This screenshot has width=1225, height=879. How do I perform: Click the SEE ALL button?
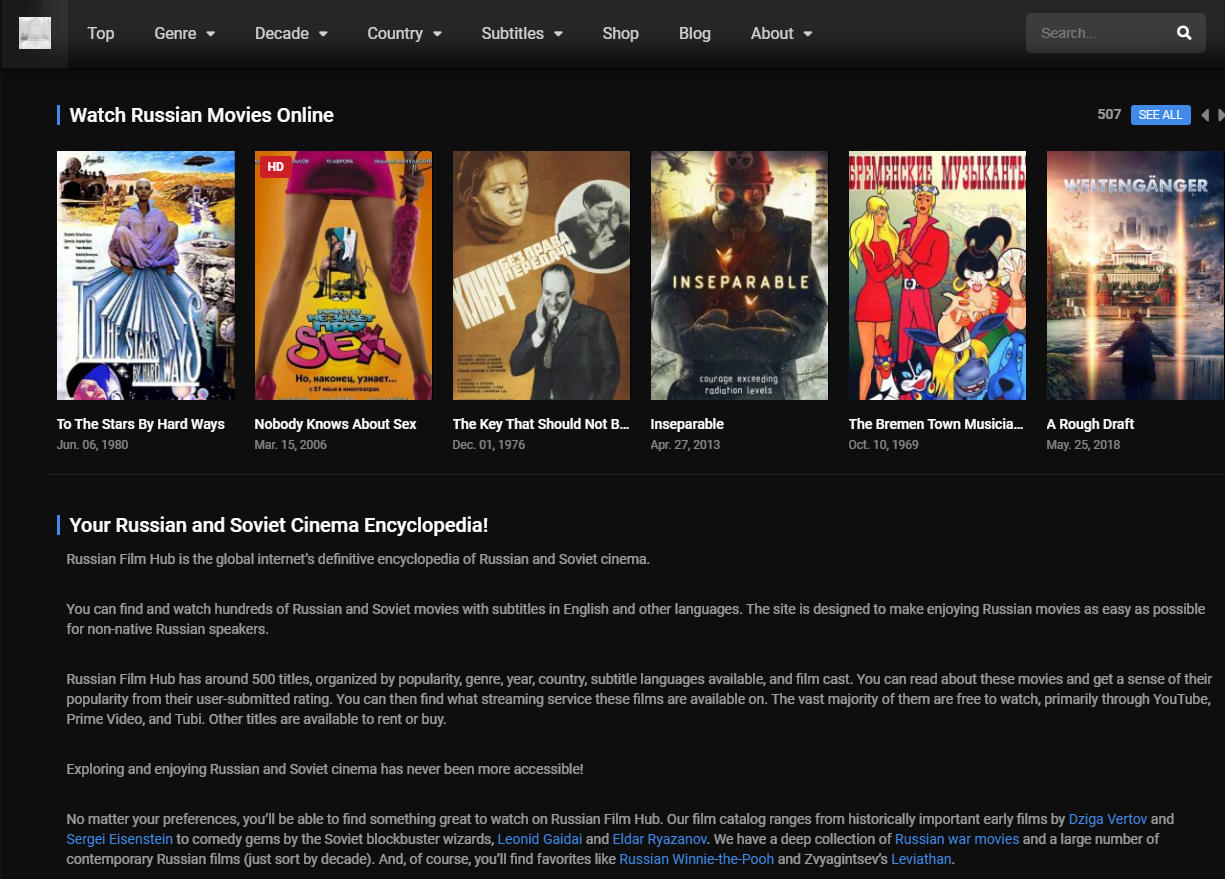pos(1160,115)
